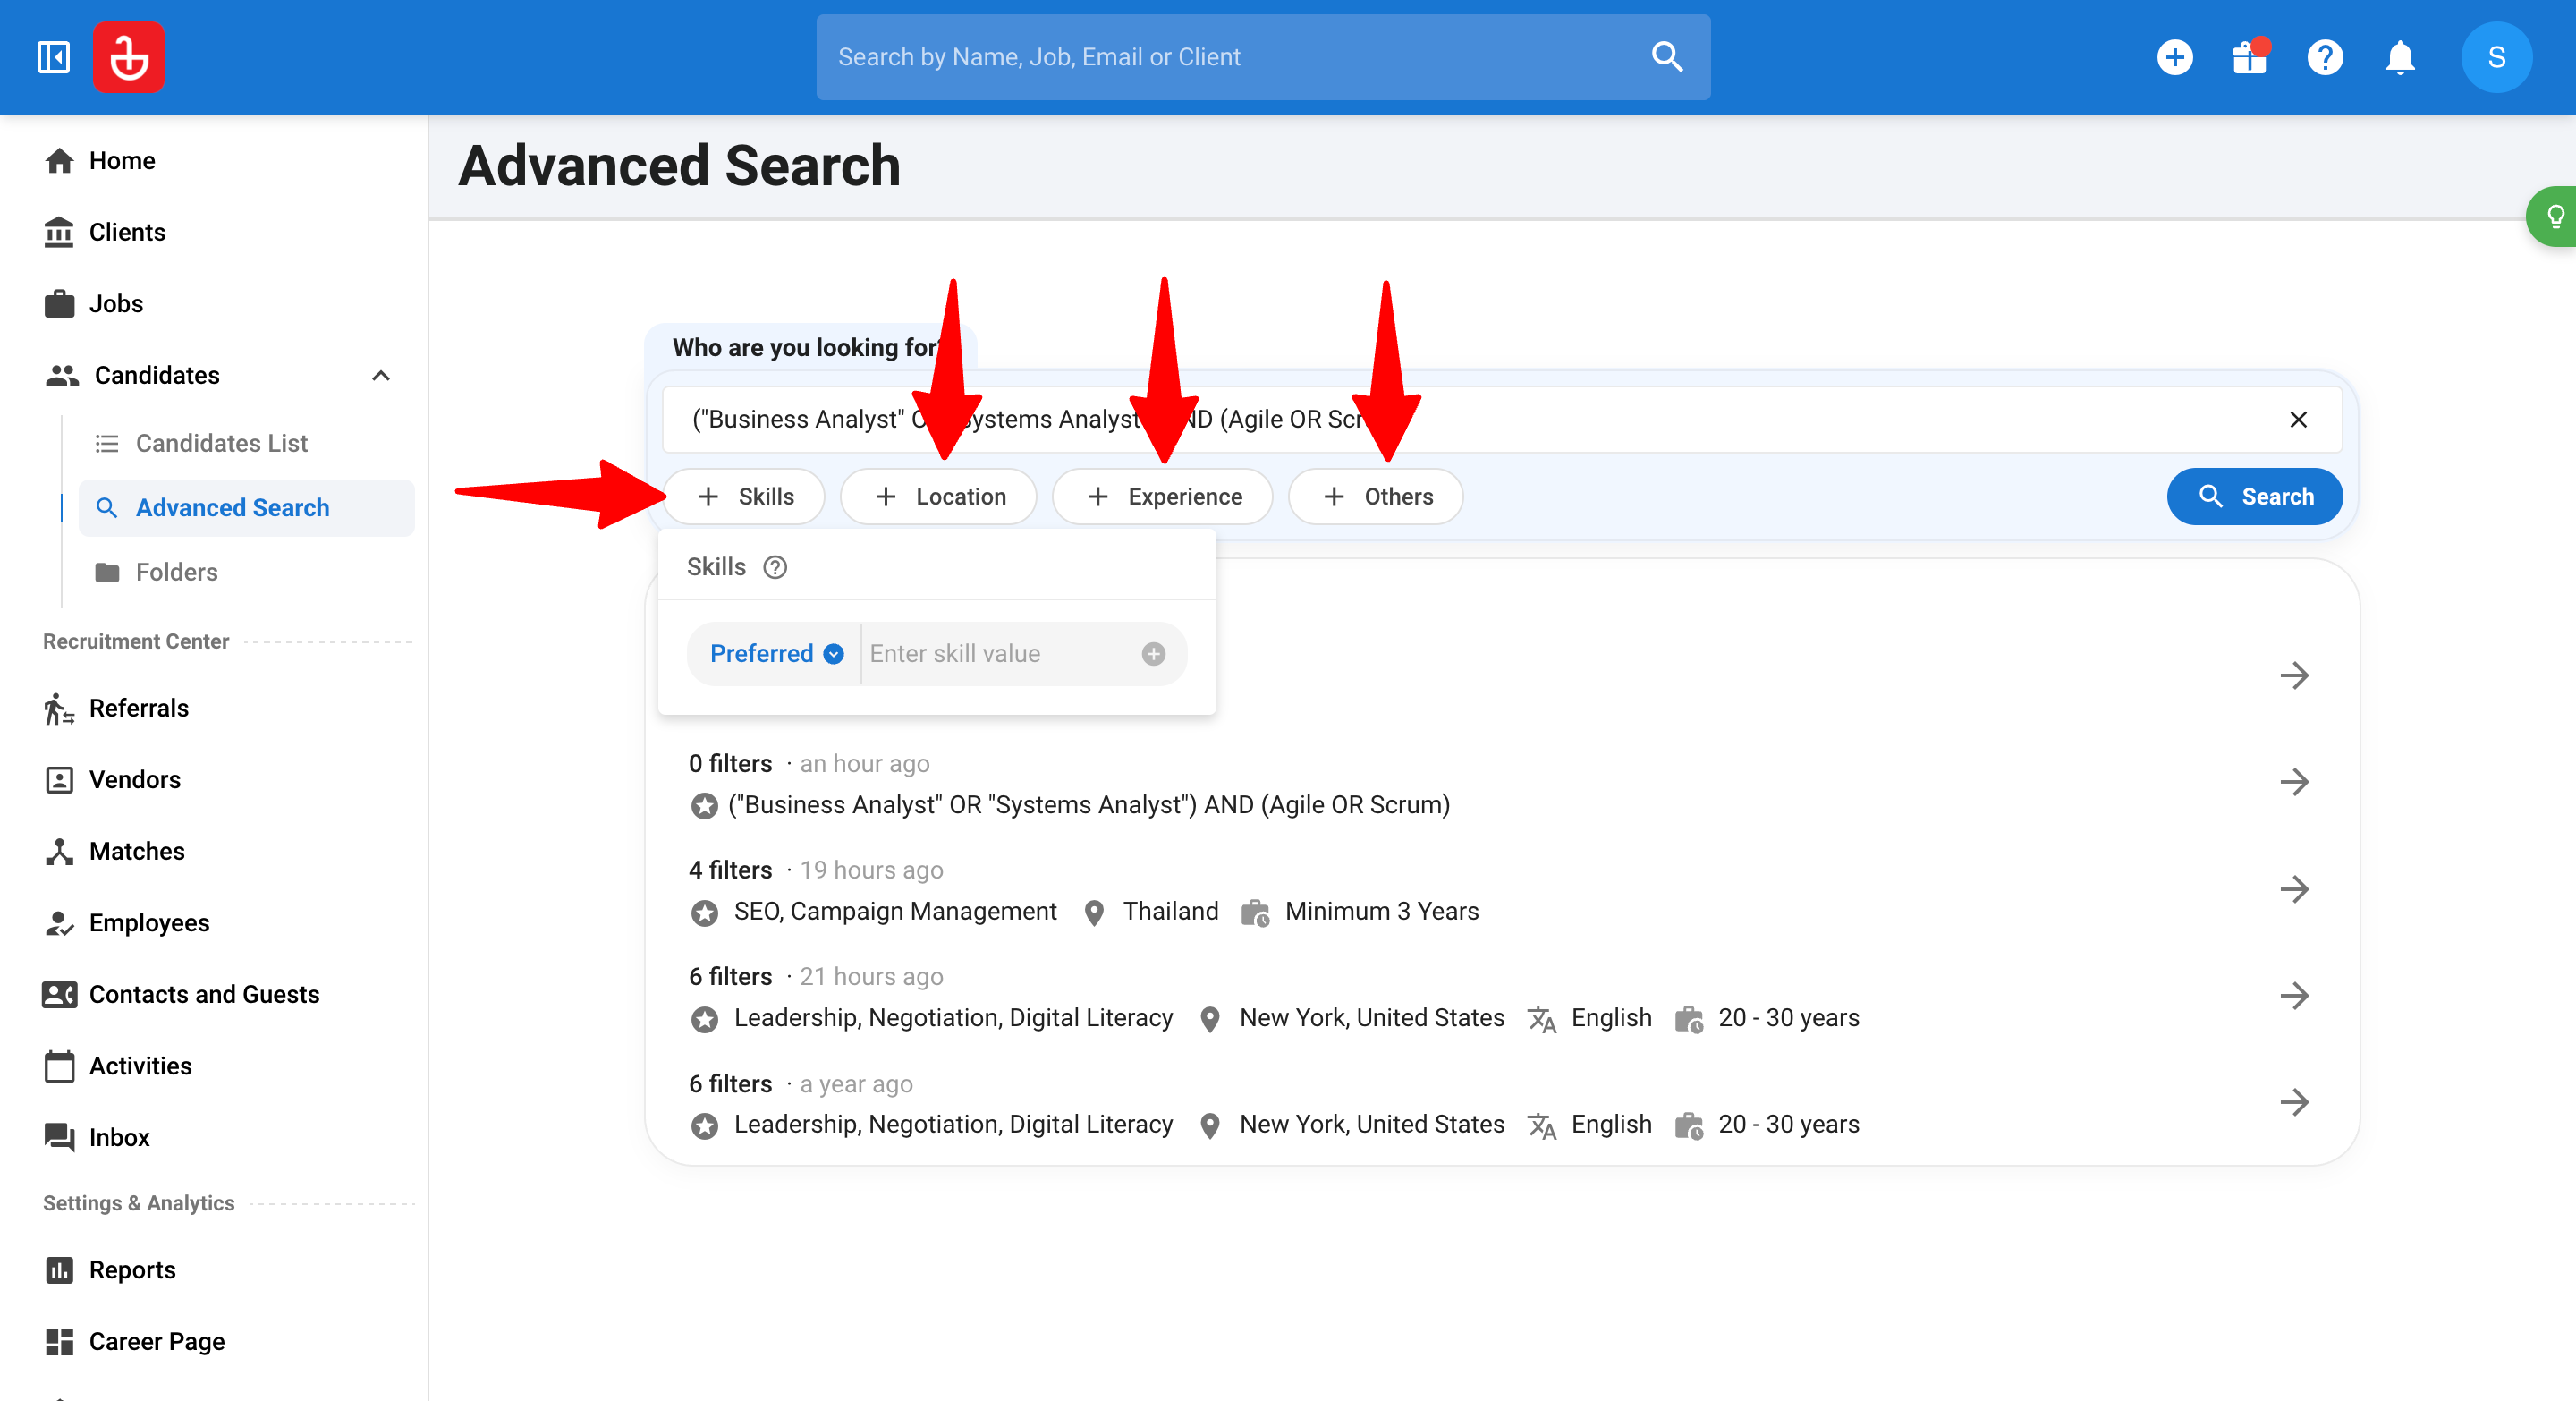
Task: Expand the Skills filter button
Action: 744,497
